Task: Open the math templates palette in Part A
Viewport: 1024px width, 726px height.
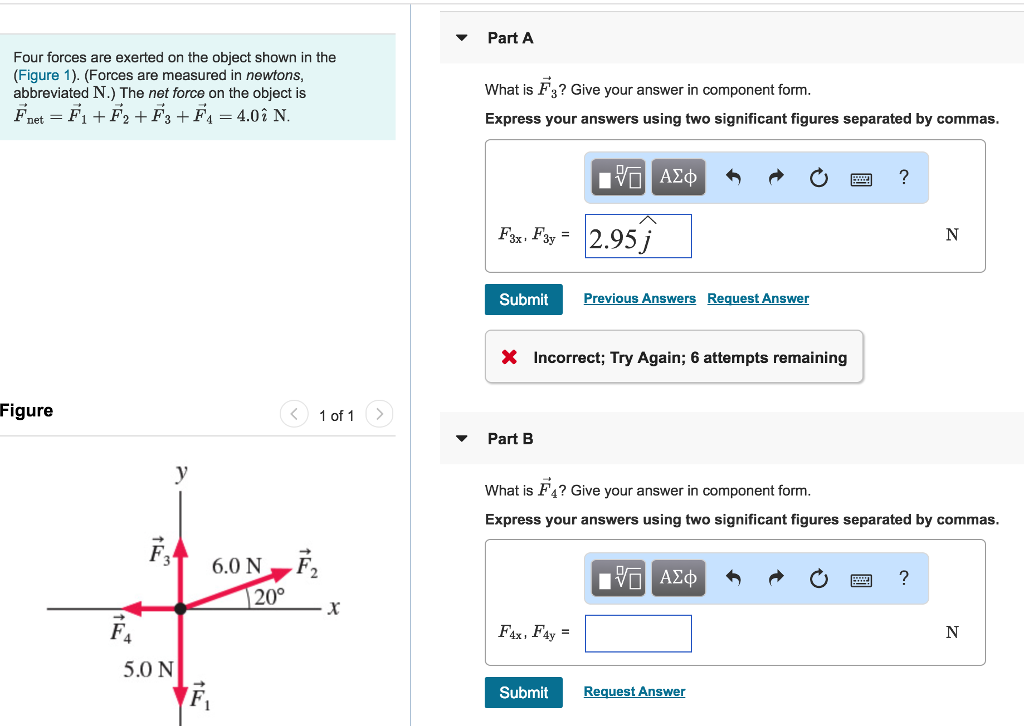Action: [617, 177]
